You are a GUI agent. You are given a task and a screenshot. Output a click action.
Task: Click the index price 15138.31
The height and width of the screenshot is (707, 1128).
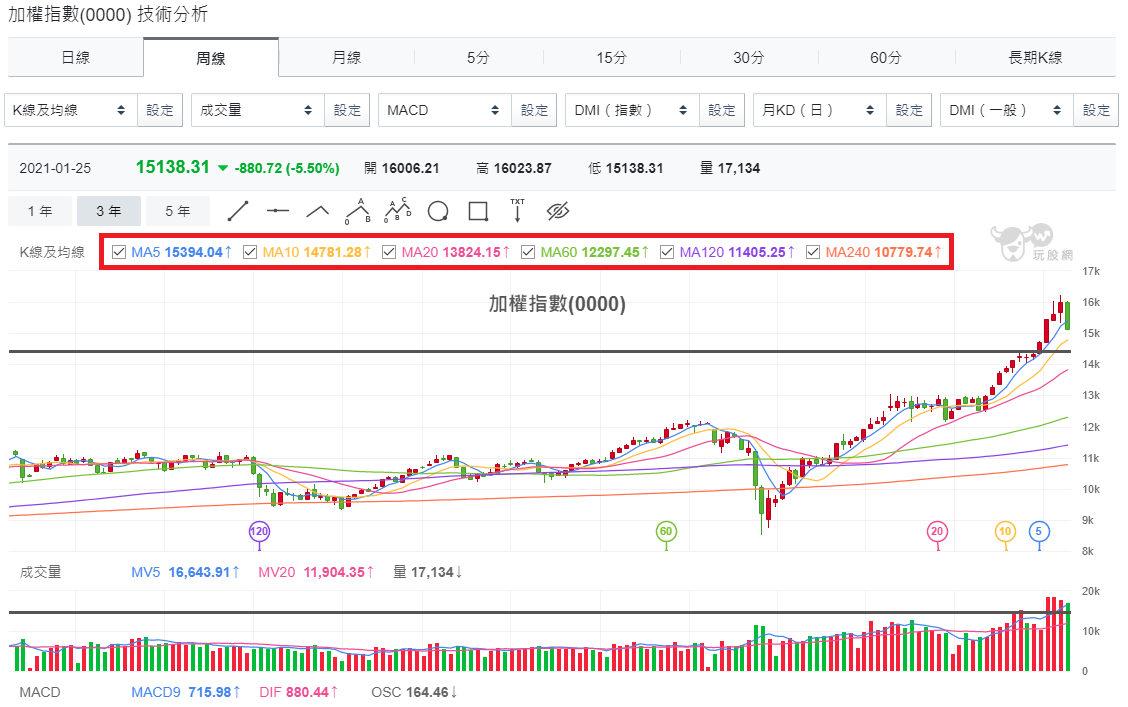[x=173, y=167]
